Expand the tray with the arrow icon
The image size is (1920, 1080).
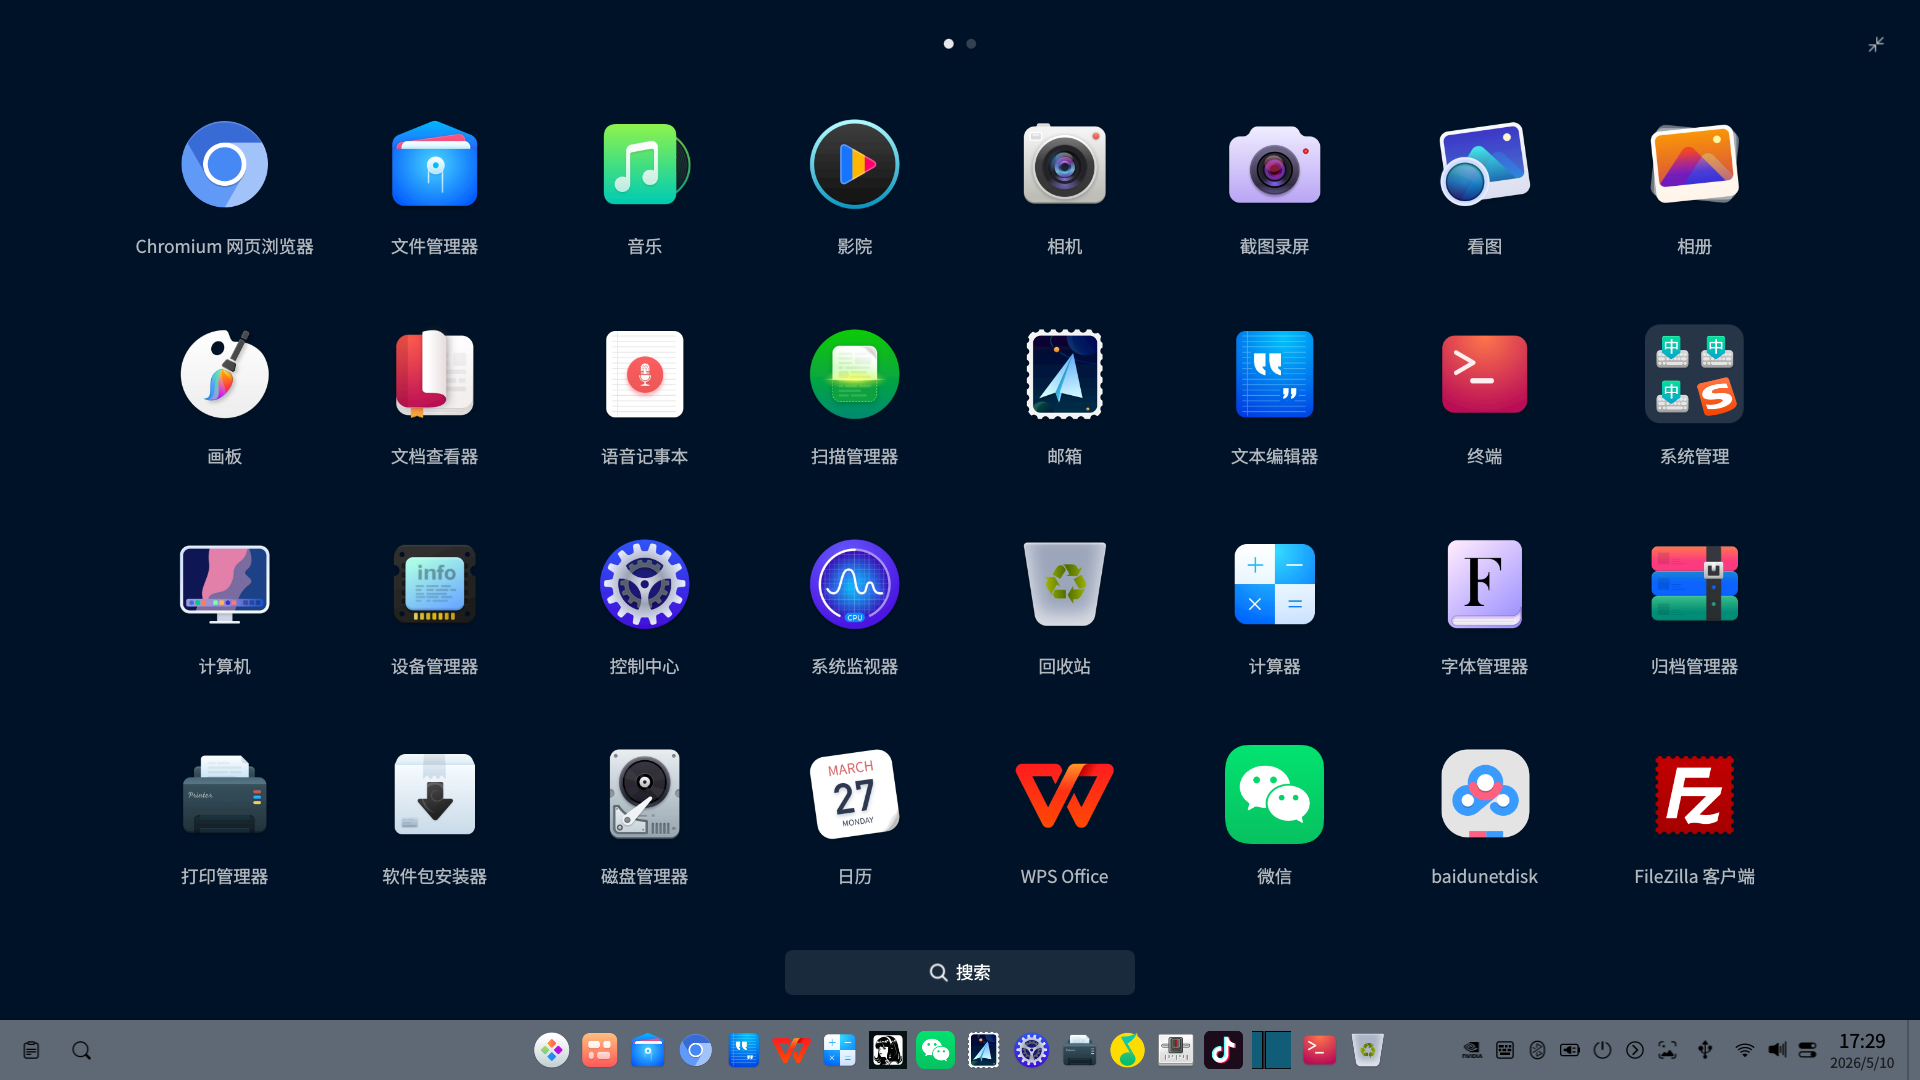[1634, 1050]
